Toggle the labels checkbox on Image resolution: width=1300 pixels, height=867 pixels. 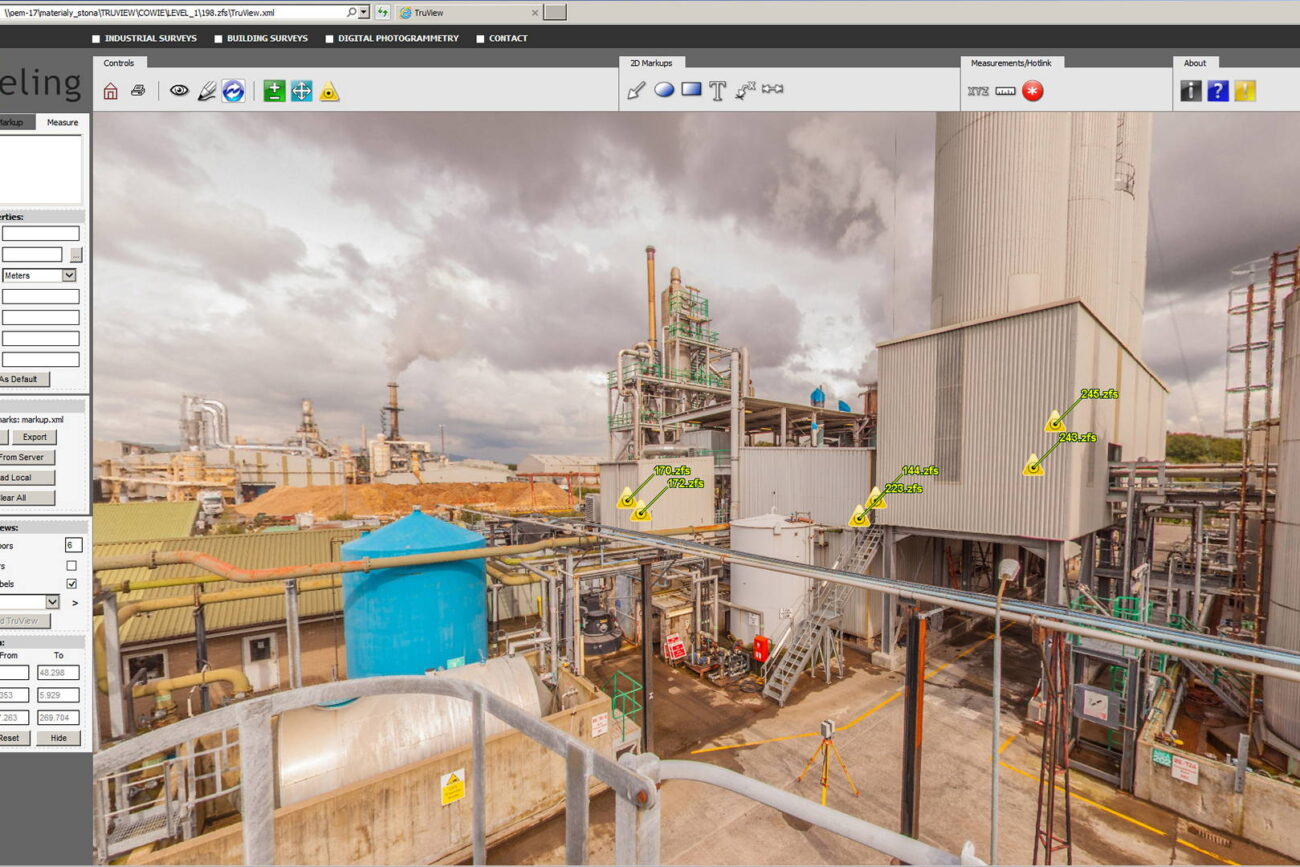(x=70, y=584)
